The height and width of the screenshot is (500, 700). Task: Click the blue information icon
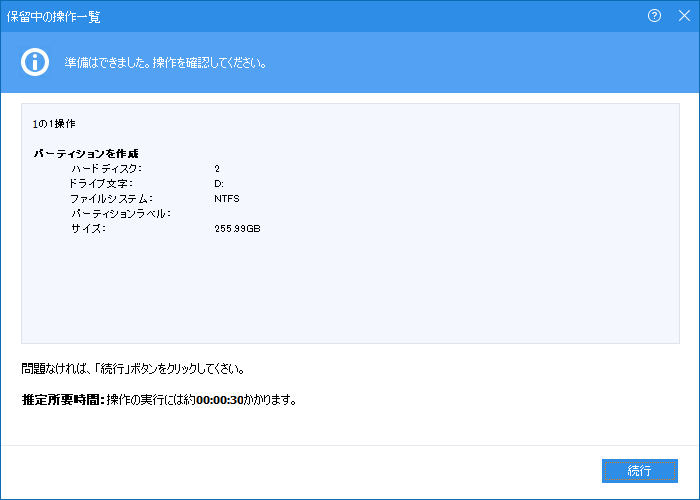point(35,62)
